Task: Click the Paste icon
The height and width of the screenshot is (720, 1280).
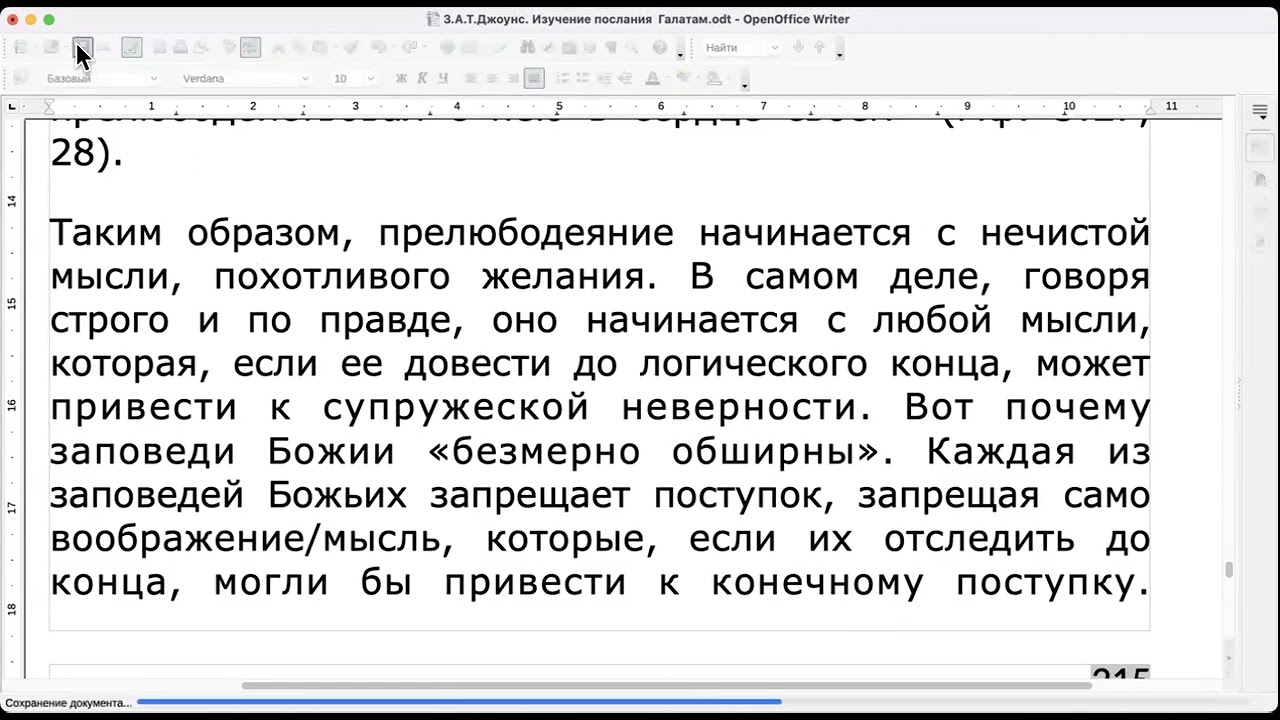Action: [x=320, y=47]
